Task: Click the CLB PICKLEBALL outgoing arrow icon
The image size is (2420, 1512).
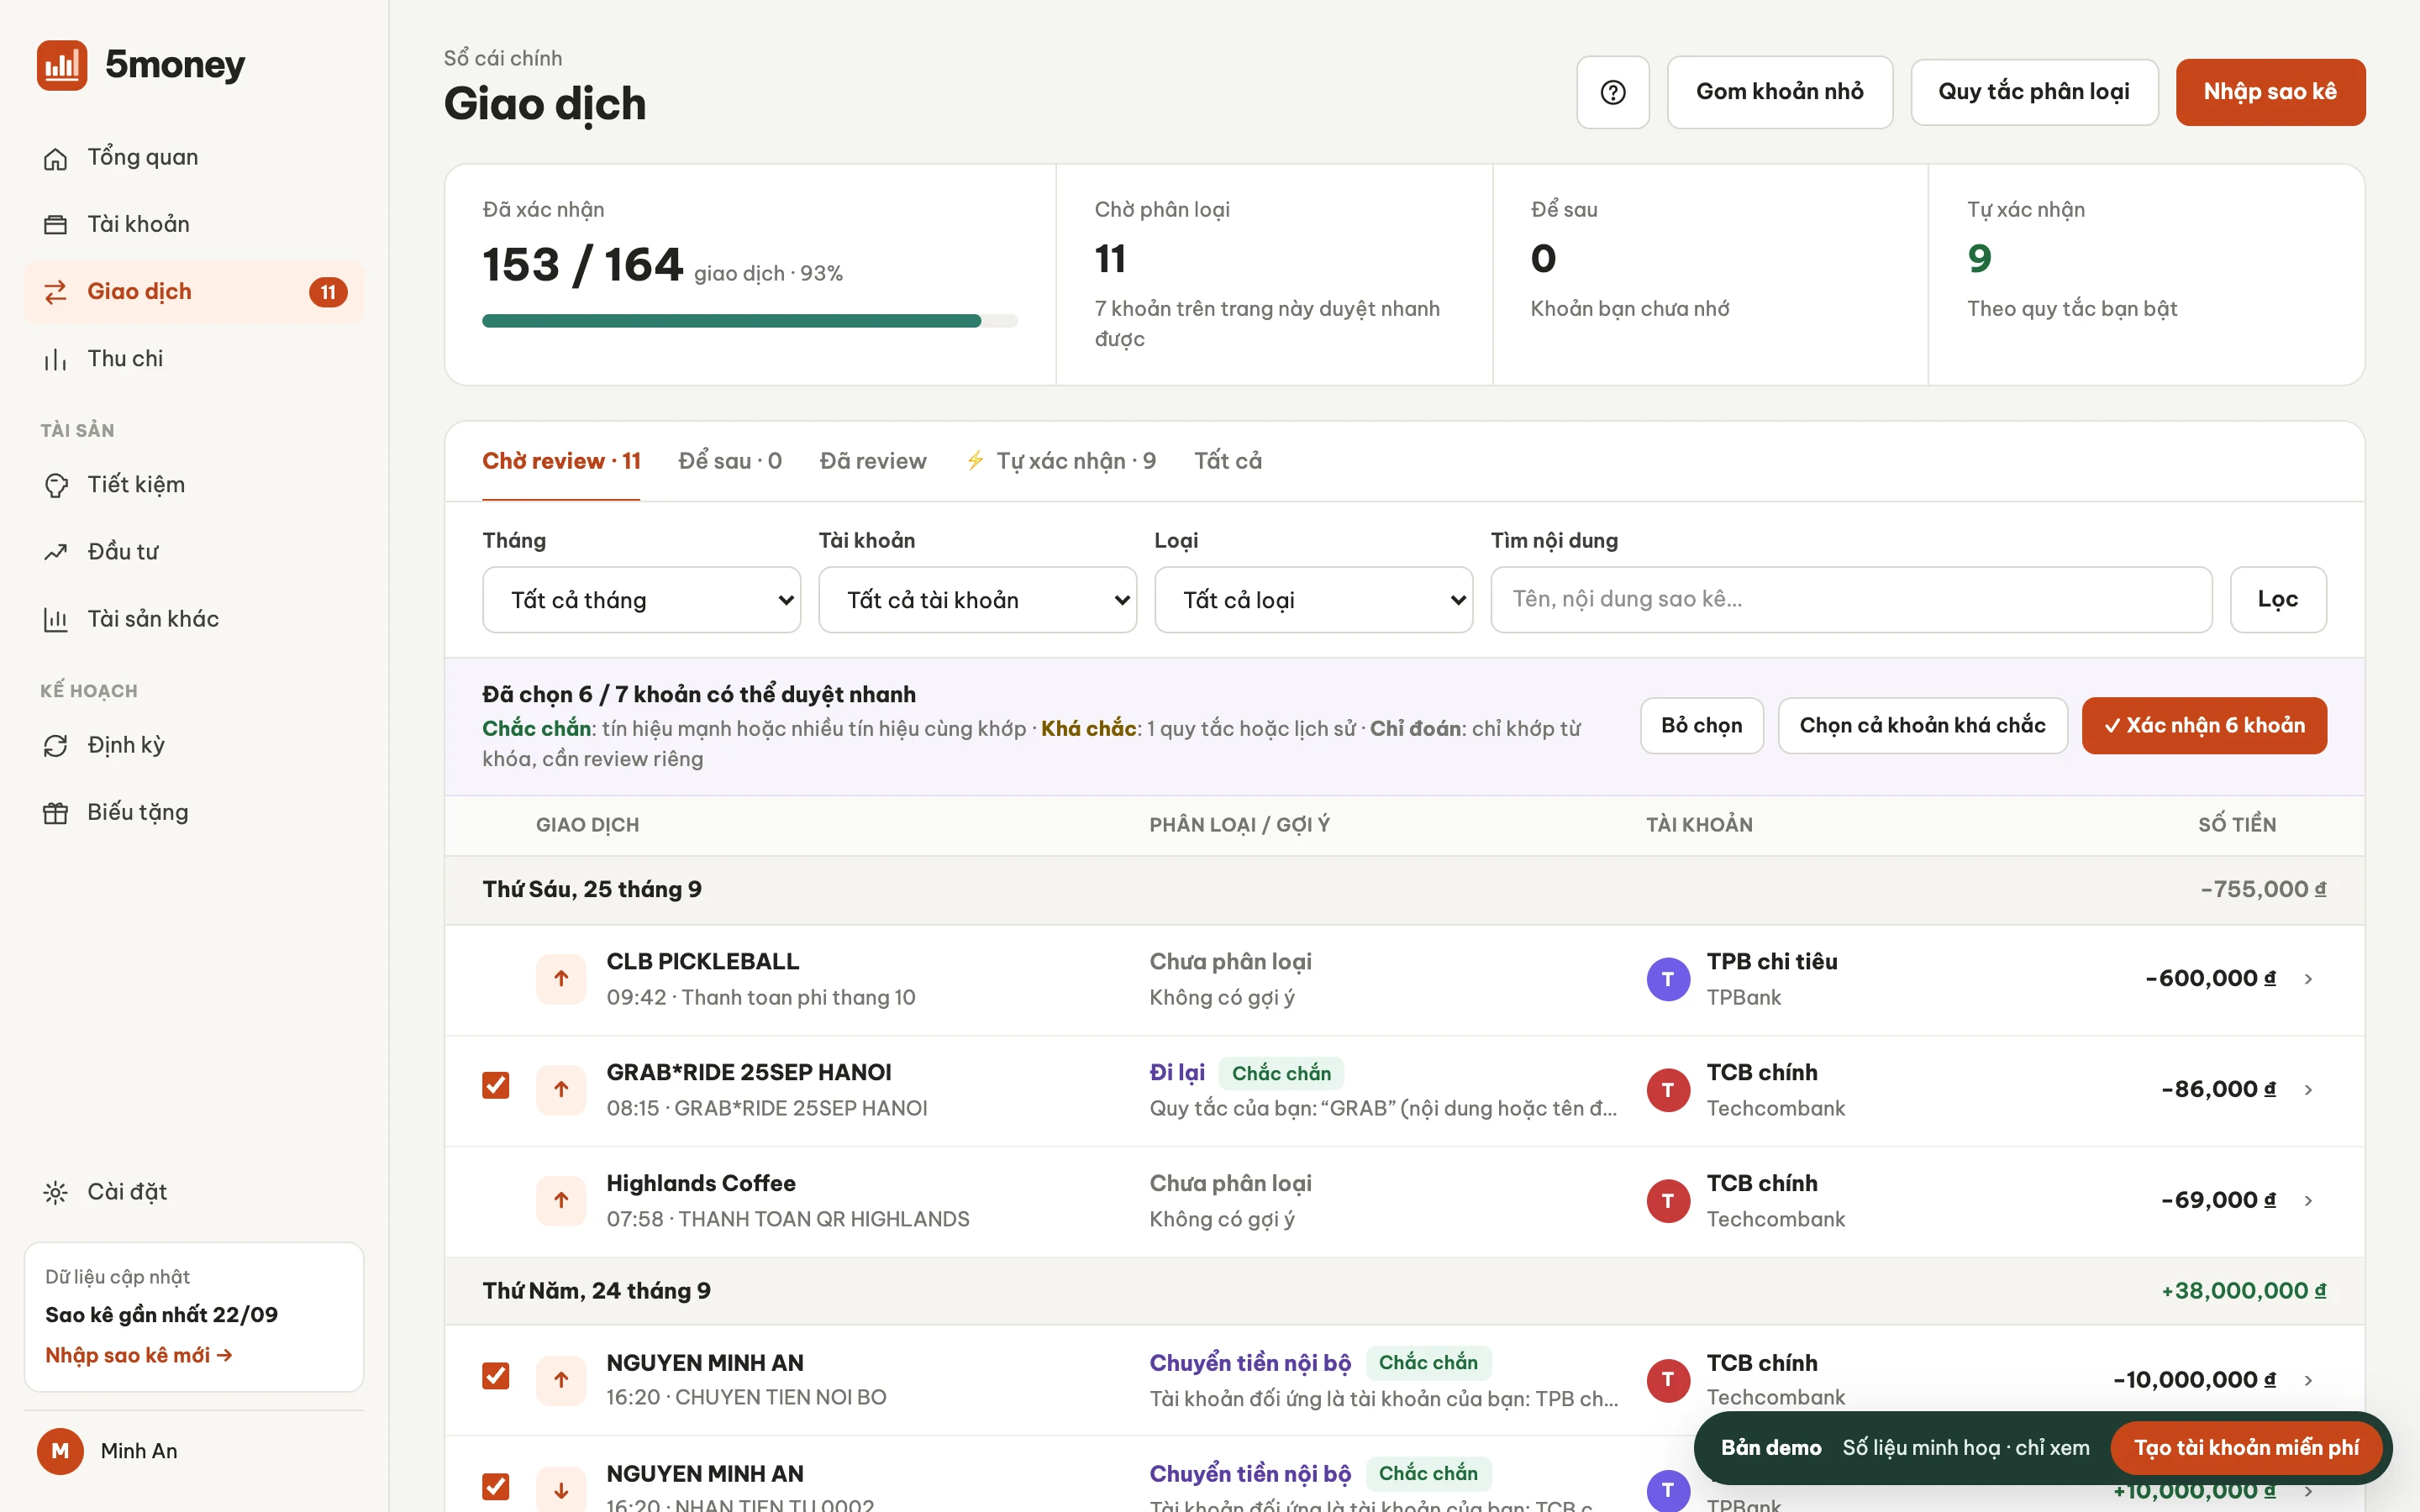Action: click(x=561, y=979)
